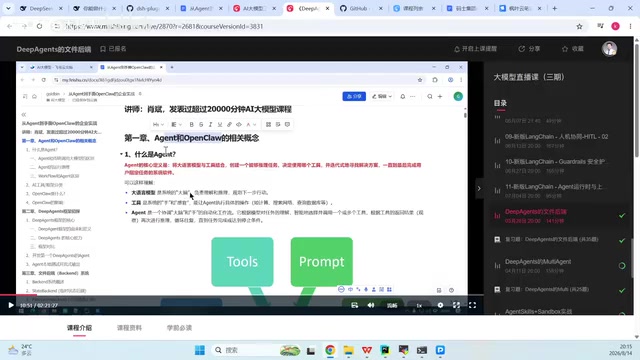Open the video settings gear
This screenshot has width=640, height=360.
tap(440, 305)
